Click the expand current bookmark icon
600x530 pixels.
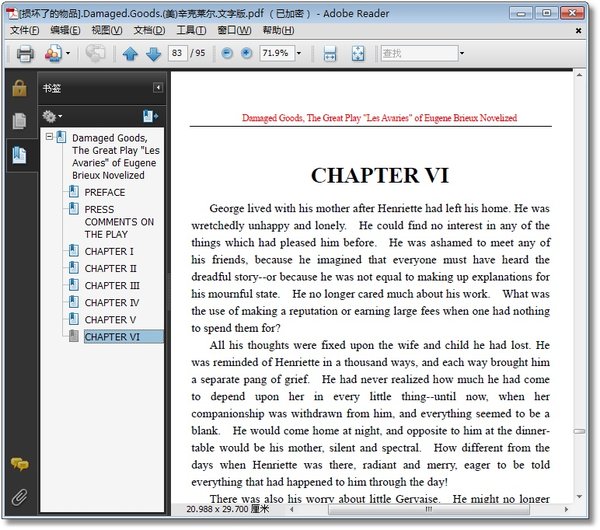150,116
